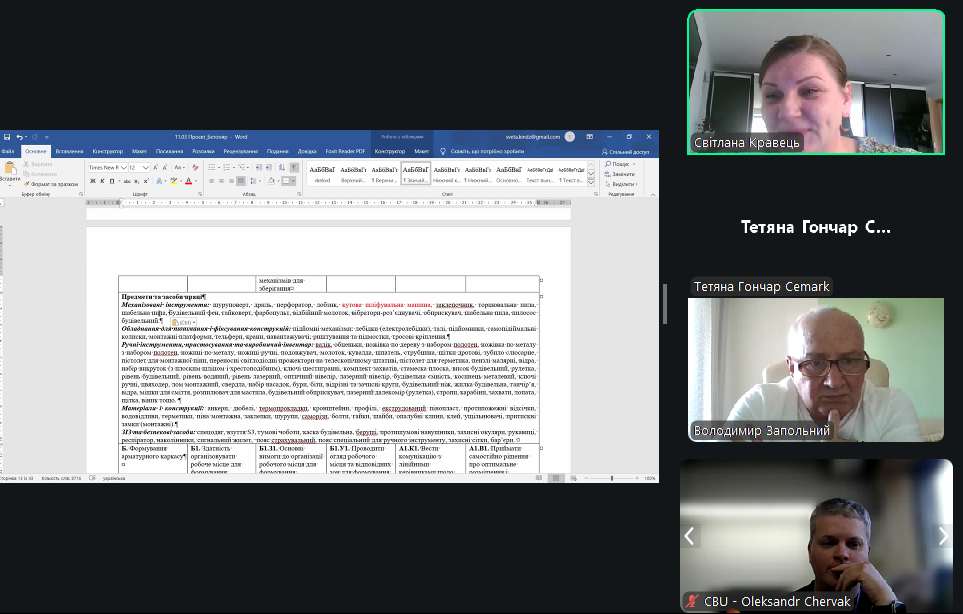Select the Format Painter tool
The height and width of the screenshot is (614, 963).
point(52,184)
